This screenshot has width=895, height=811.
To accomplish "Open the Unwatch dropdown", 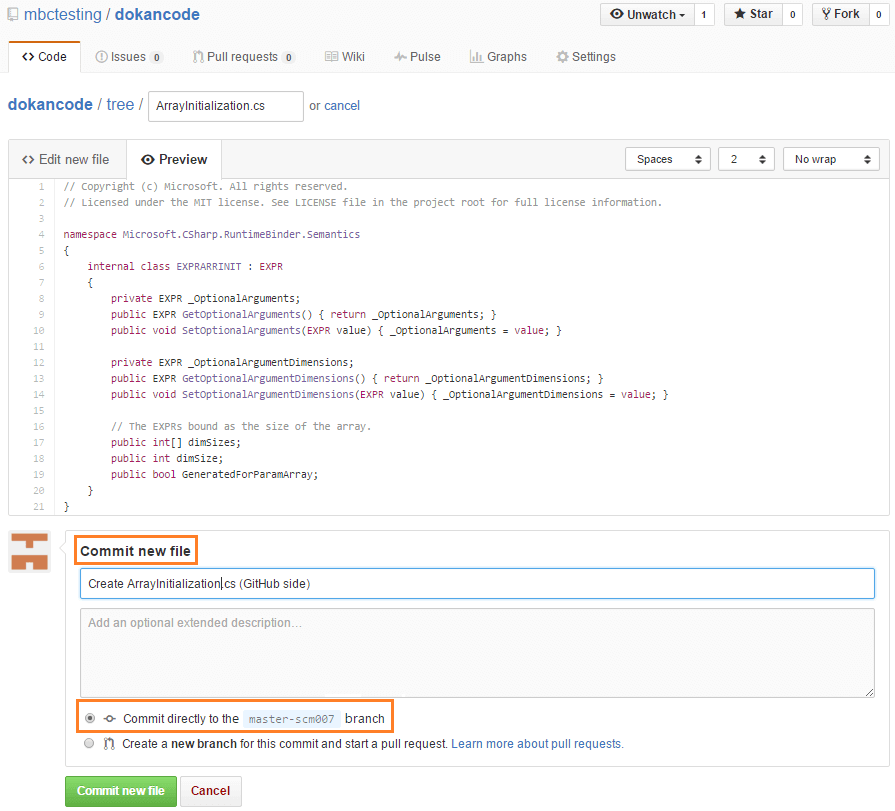I will (x=648, y=14).
